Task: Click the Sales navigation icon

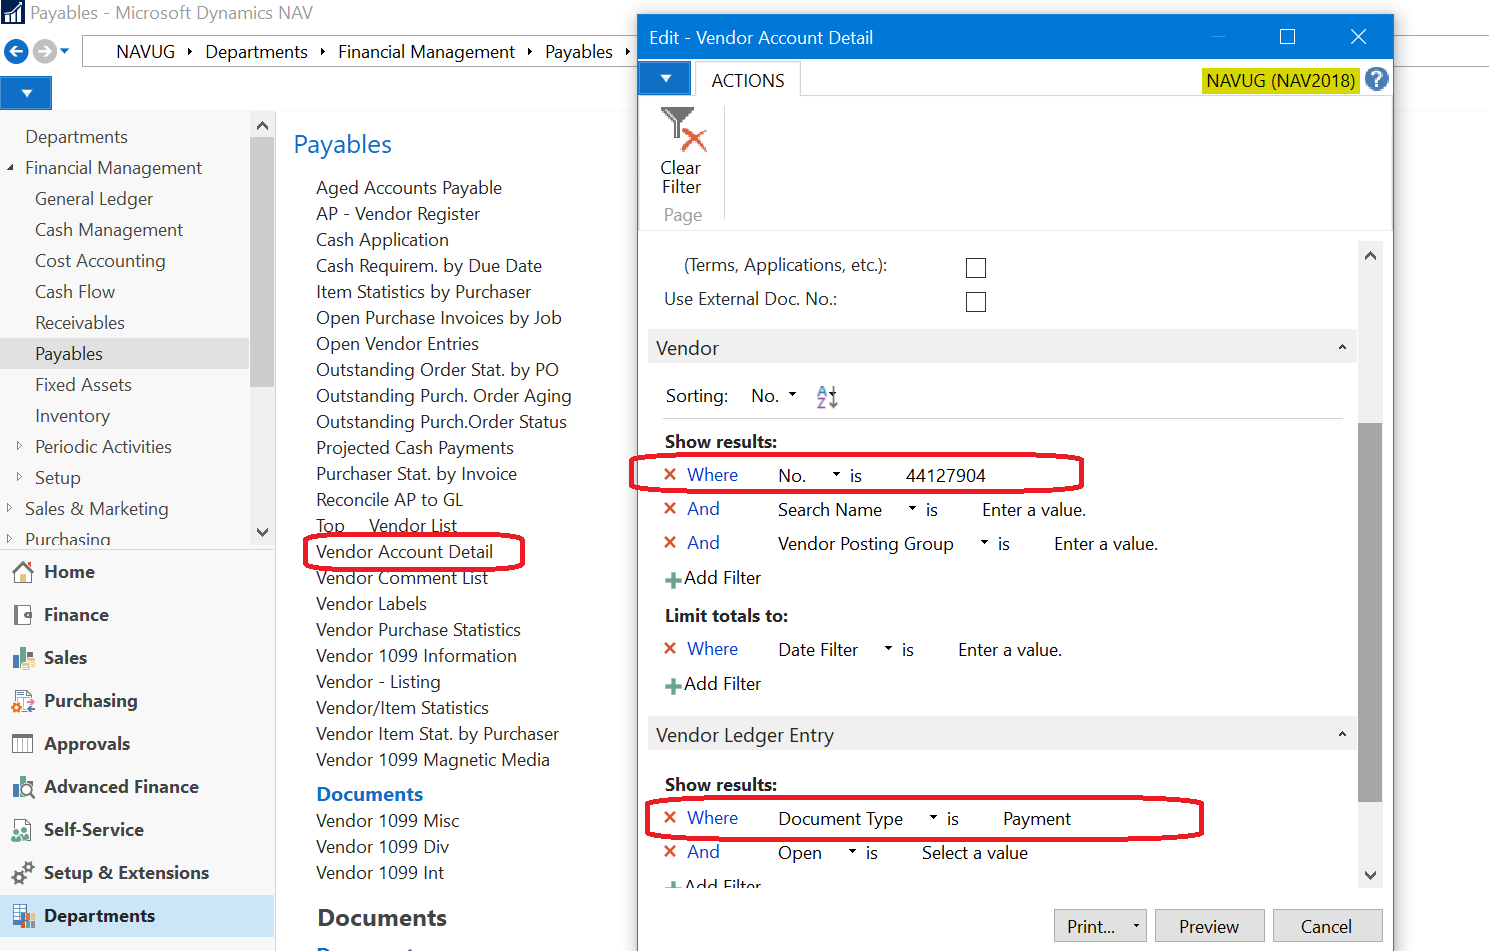Action: tap(22, 658)
